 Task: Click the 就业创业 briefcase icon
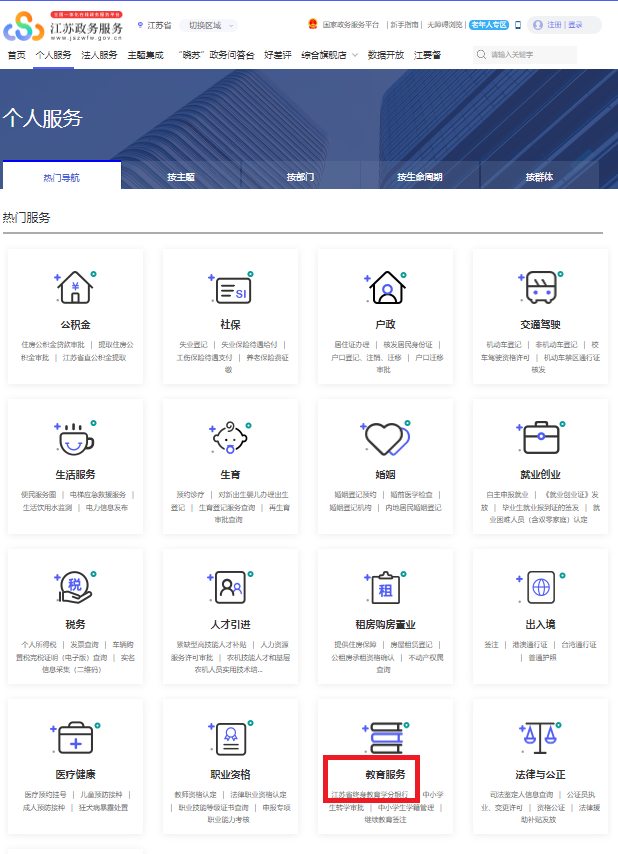click(540, 438)
